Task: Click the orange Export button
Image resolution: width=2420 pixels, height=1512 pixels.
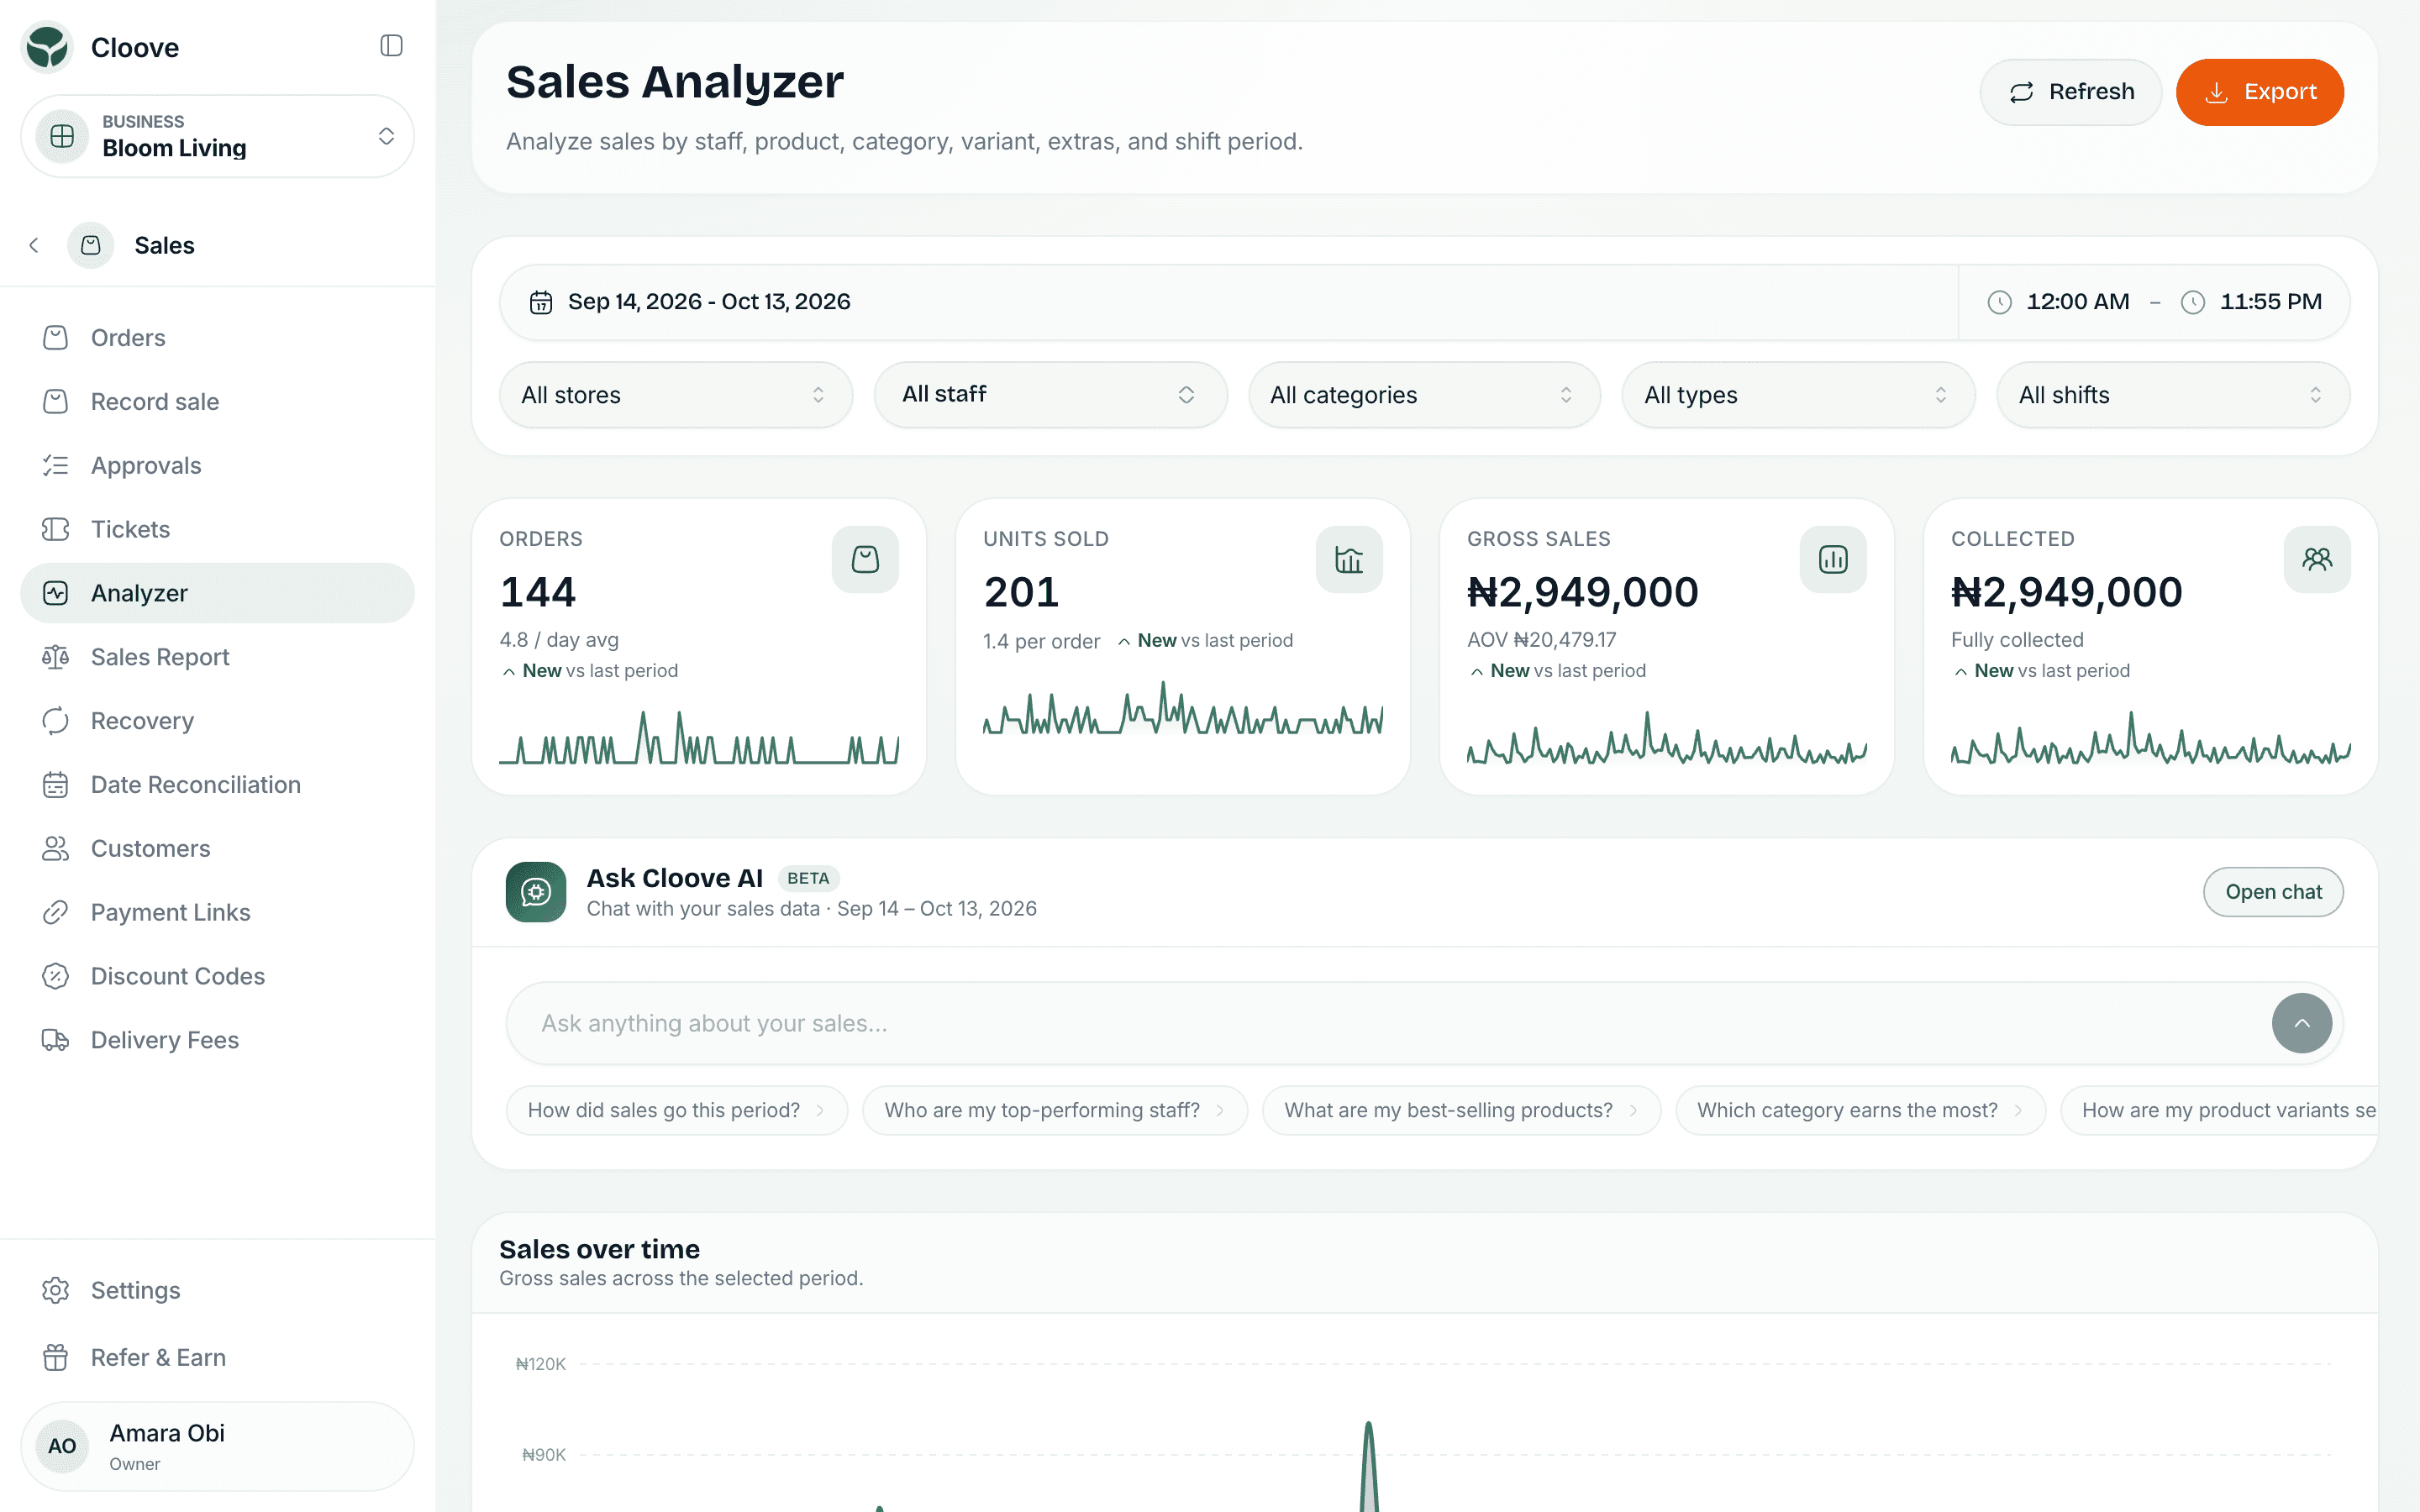Action: click(2259, 92)
